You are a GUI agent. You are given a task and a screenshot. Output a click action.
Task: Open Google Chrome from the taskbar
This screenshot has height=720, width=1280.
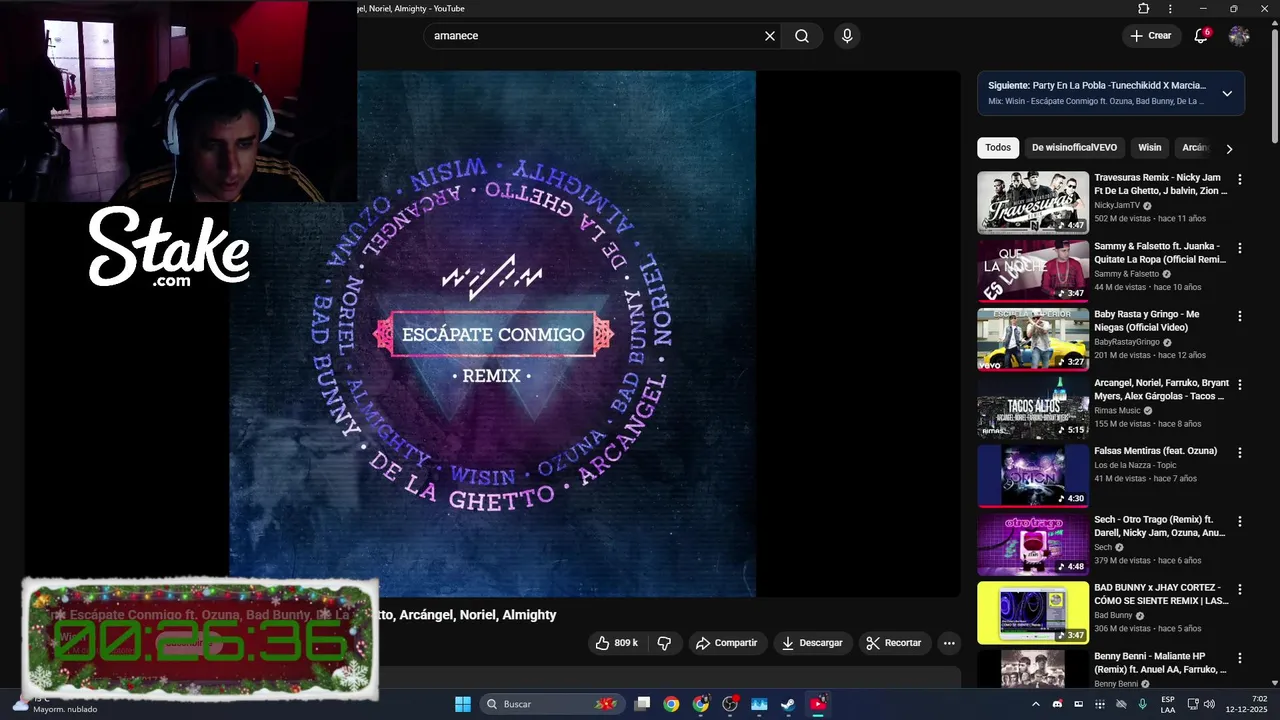(671, 704)
